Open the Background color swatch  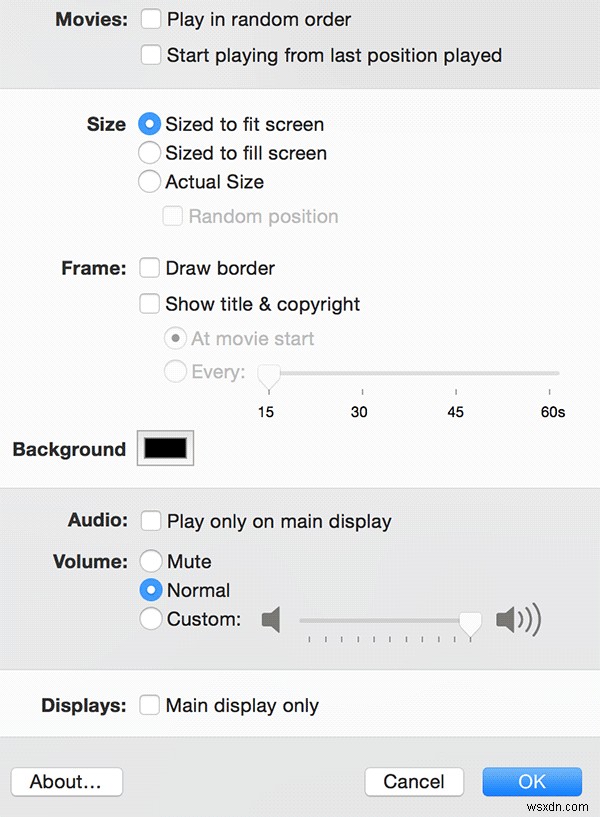164,447
